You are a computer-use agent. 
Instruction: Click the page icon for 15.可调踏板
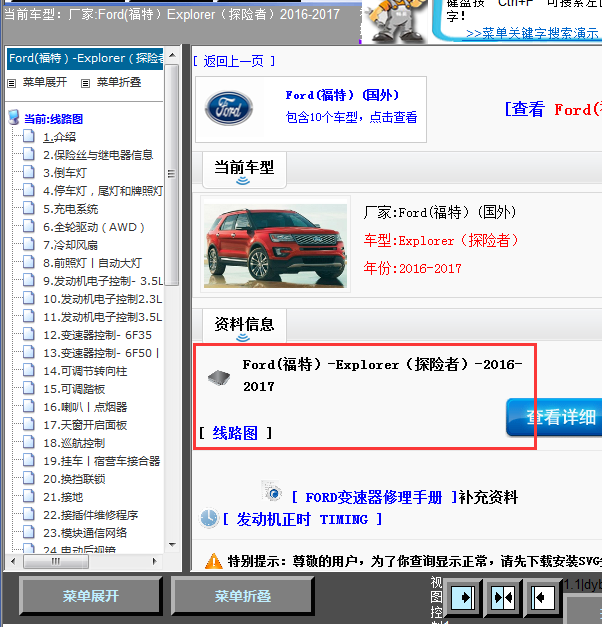point(28,388)
